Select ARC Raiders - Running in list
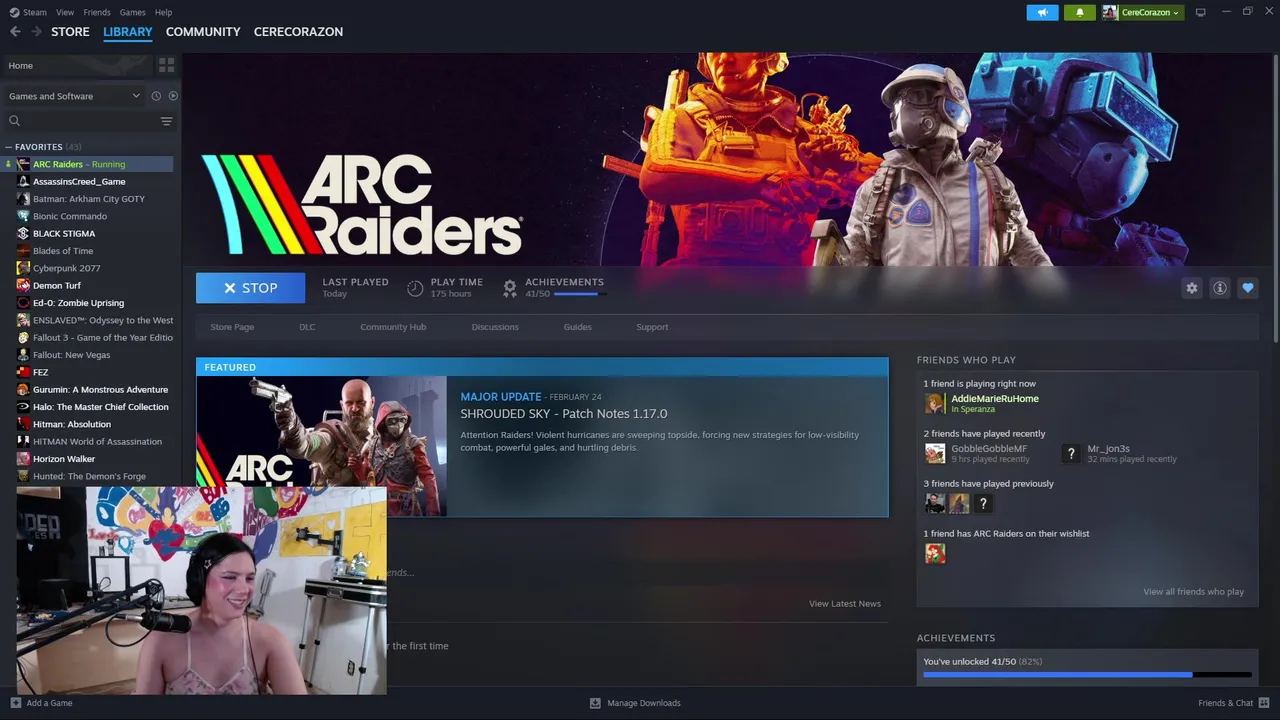The width and height of the screenshot is (1280, 720). [89, 164]
